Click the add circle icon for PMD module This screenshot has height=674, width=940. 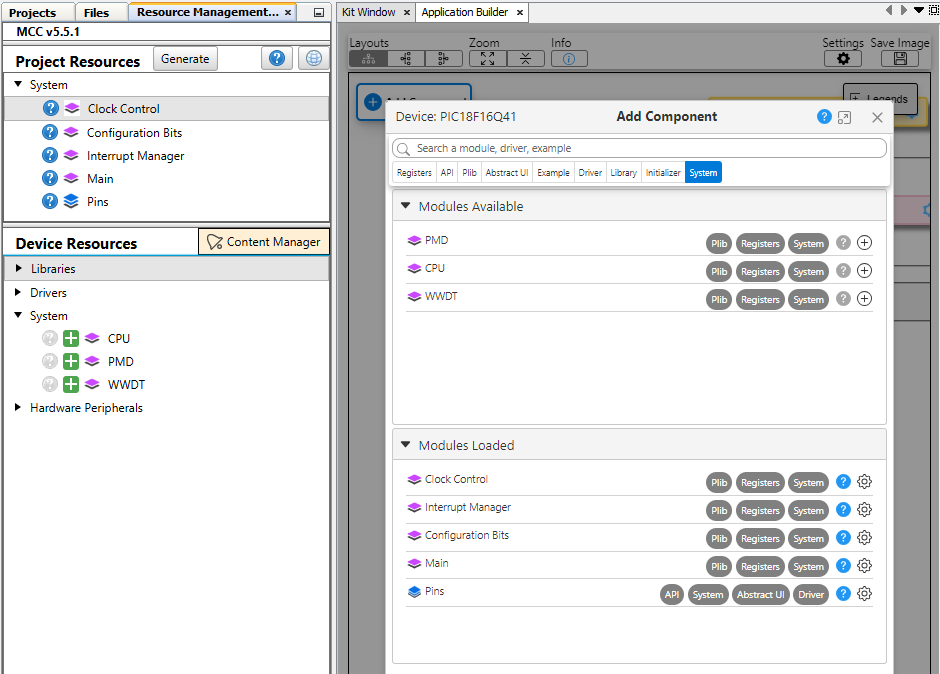click(x=865, y=243)
